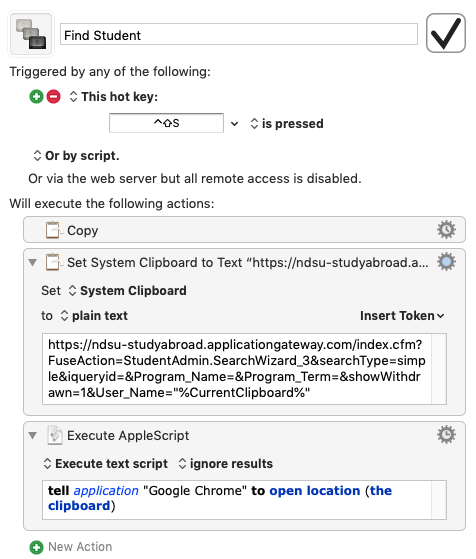Viewport: 476px width, 559px height.
Task: Click the Execute AppleScript script icon
Action: click(x=55, y=435)
